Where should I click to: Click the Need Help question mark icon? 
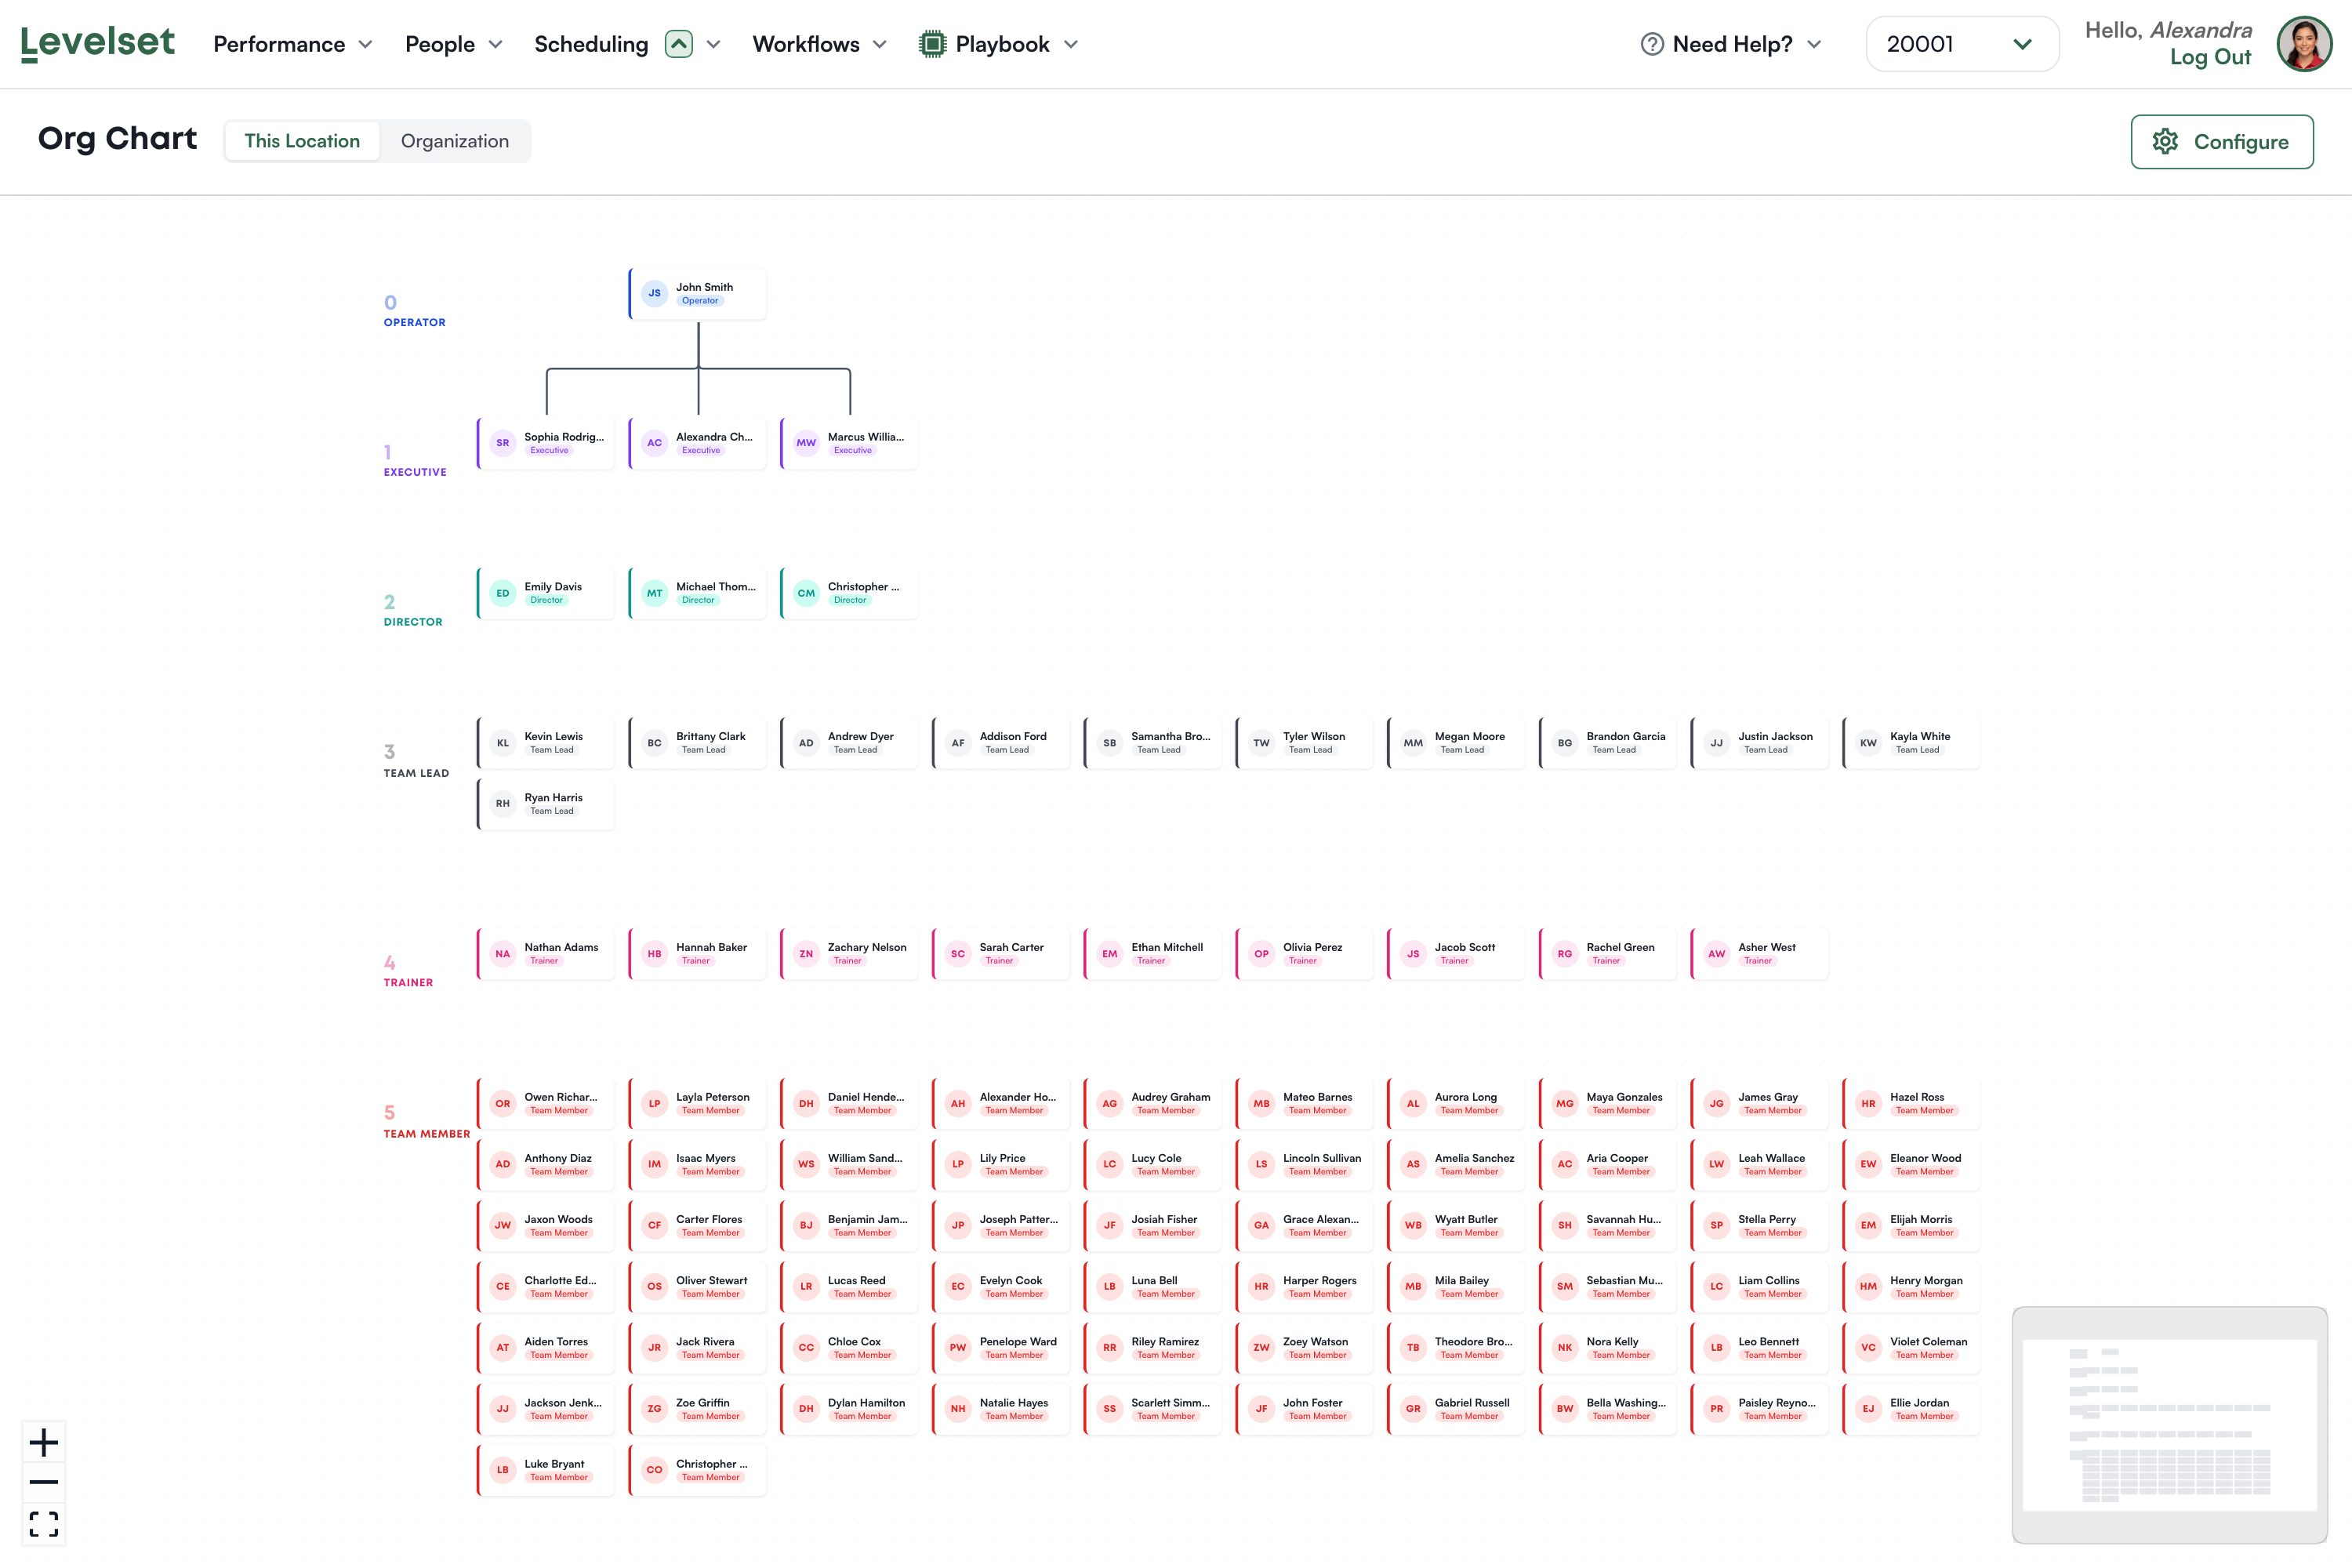click(x=1652, y=44)
